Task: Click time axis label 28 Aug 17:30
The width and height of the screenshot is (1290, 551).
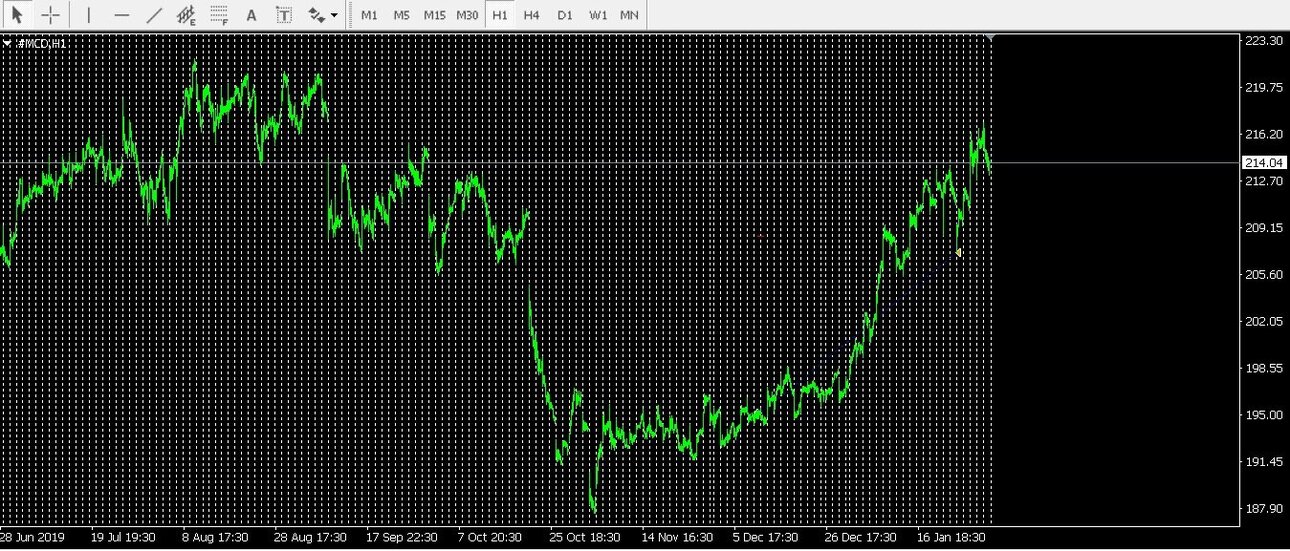Action: coord(310,537)
